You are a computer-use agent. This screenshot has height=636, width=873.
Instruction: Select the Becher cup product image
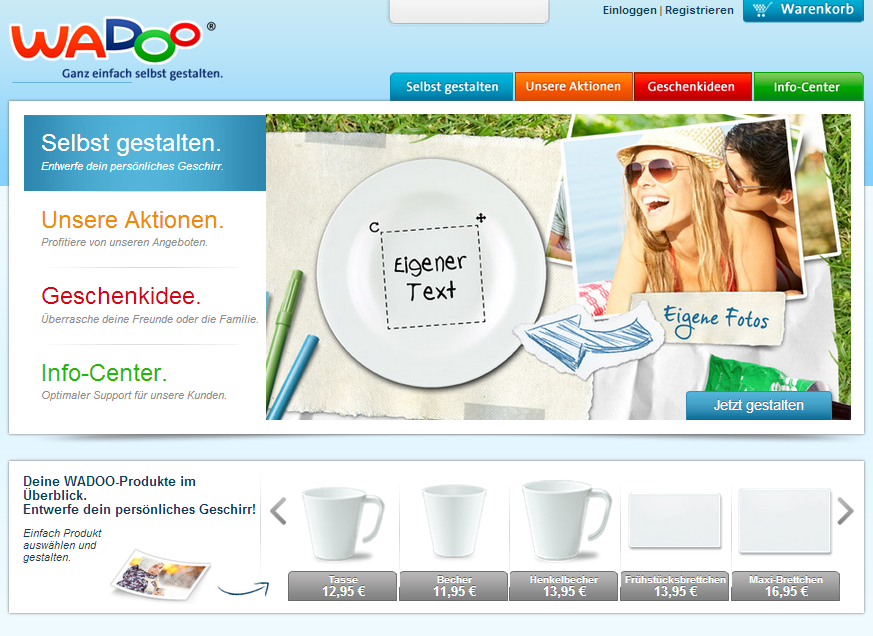point(454,521)
